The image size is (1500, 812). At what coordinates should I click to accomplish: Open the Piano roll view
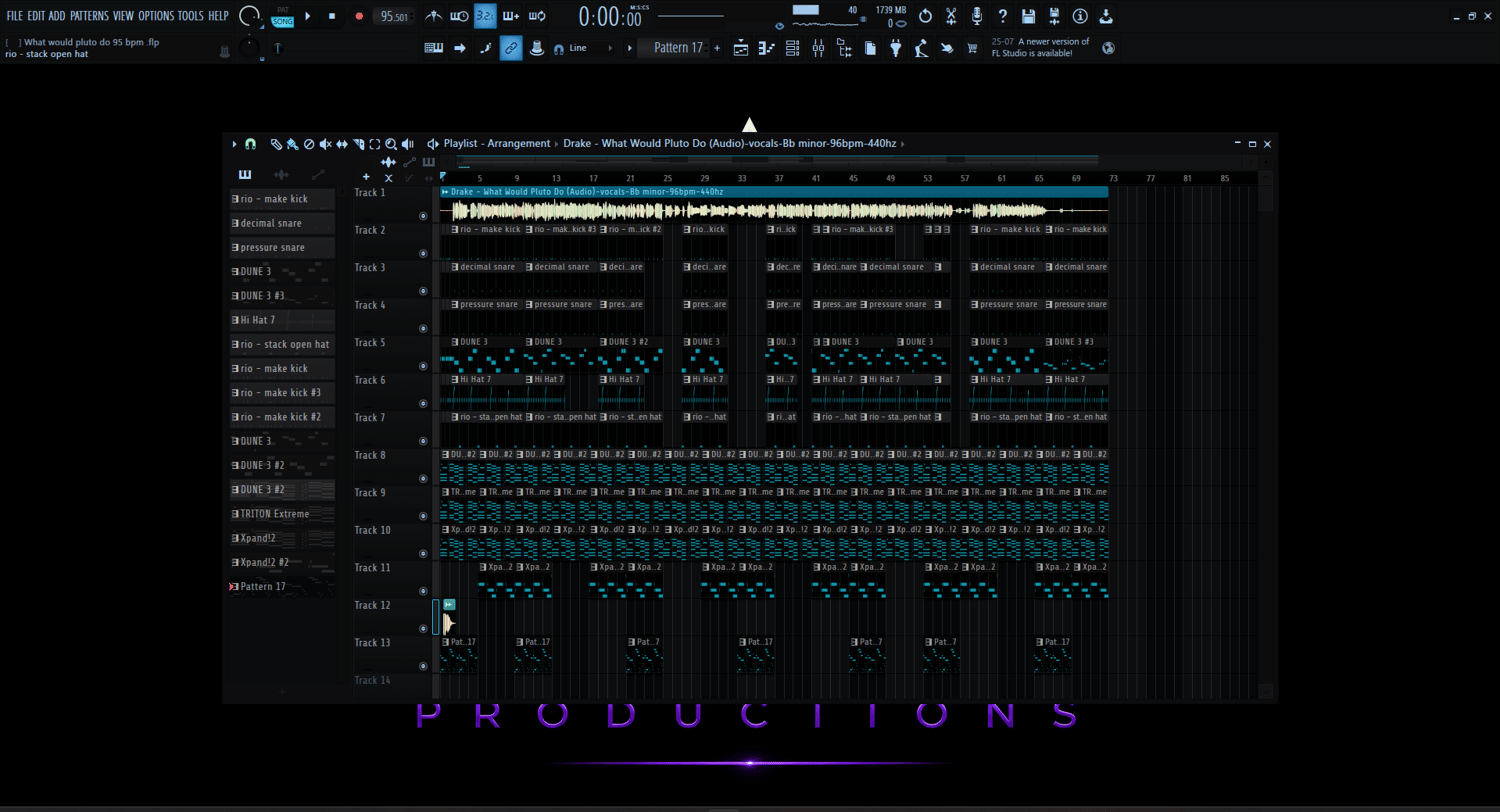point(767,48)
